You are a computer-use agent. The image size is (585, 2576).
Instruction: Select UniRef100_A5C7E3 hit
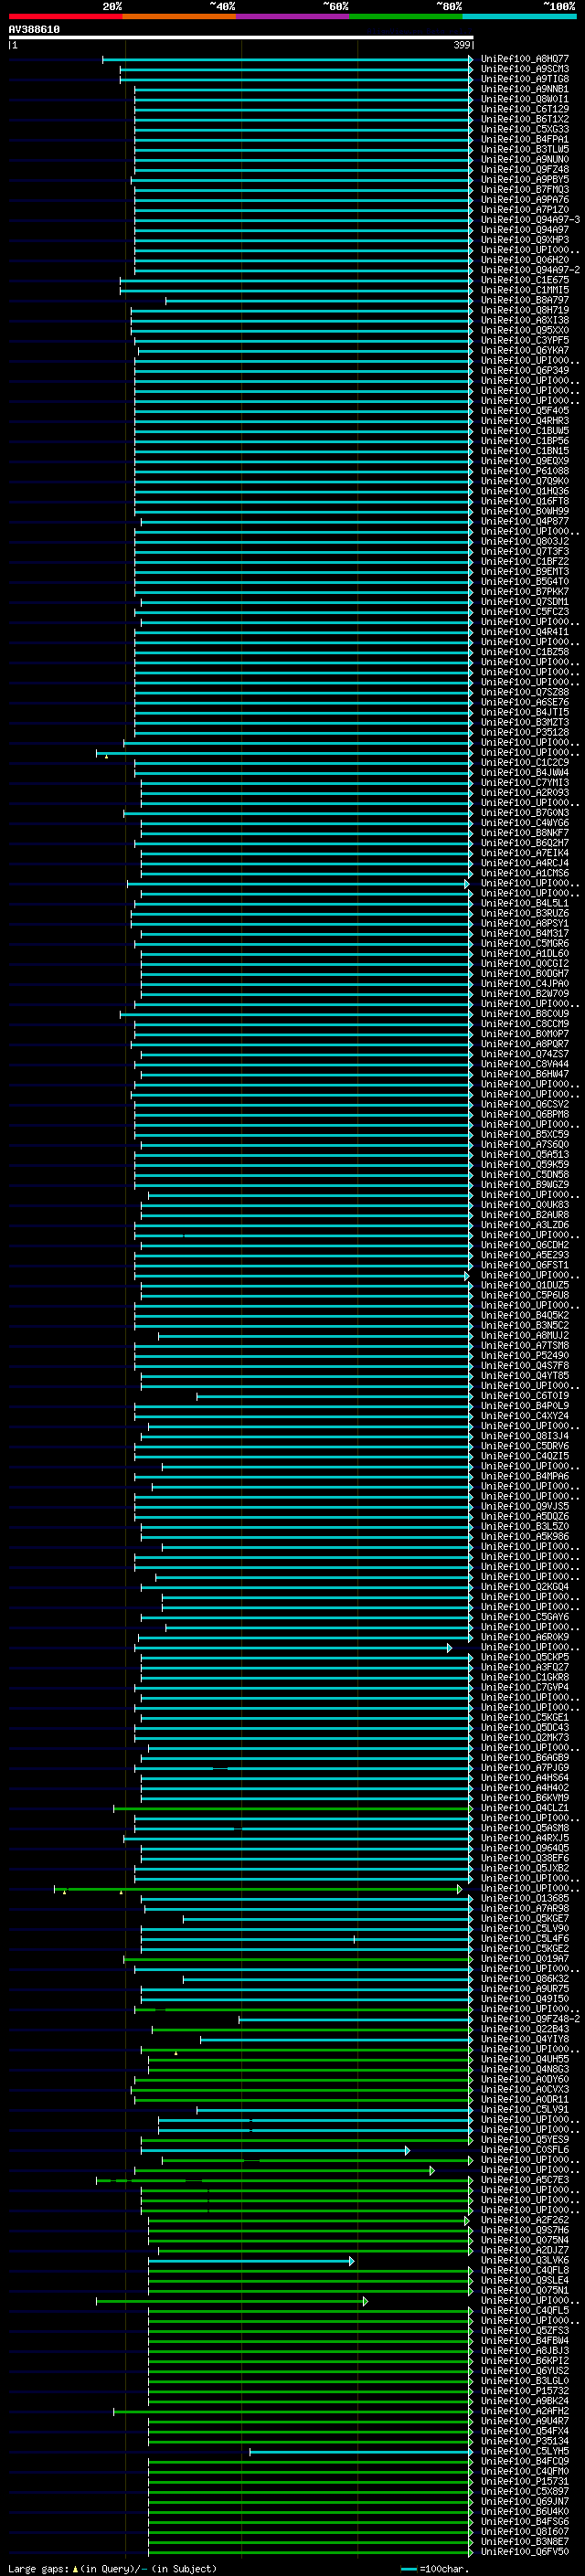coord(524,2180)
